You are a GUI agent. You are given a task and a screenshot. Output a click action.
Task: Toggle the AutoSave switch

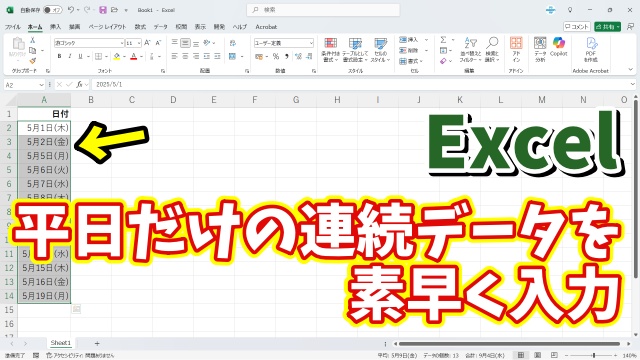(x=53, y=10)
